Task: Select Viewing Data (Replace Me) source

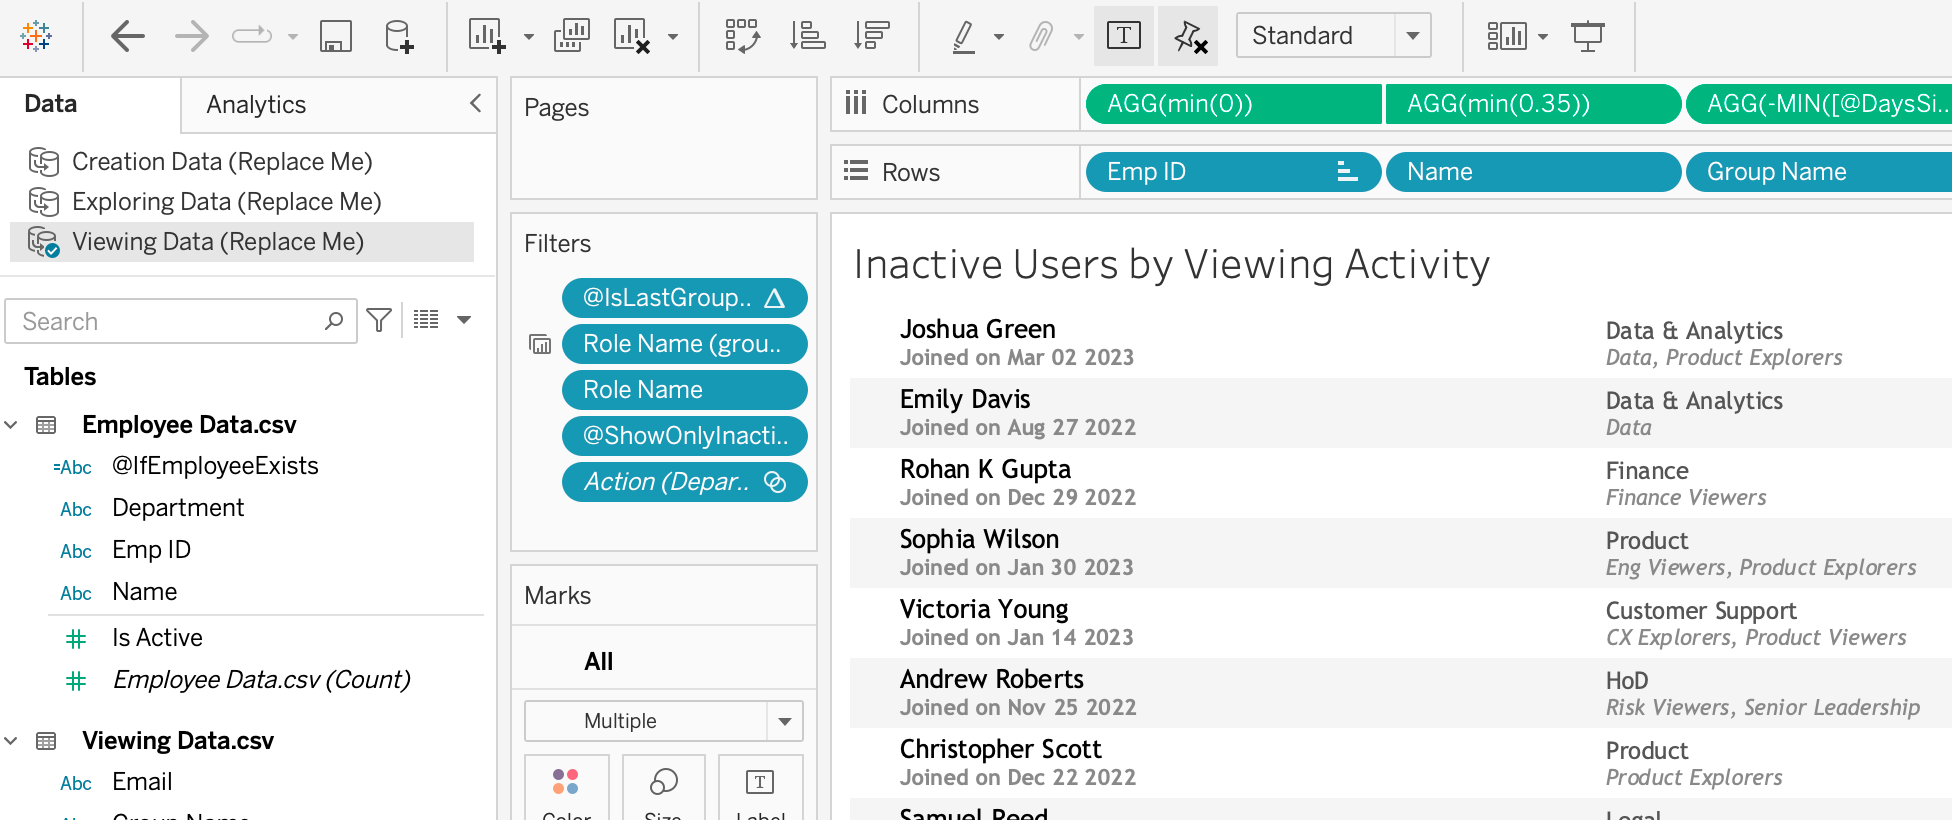Action: point(218,242)
